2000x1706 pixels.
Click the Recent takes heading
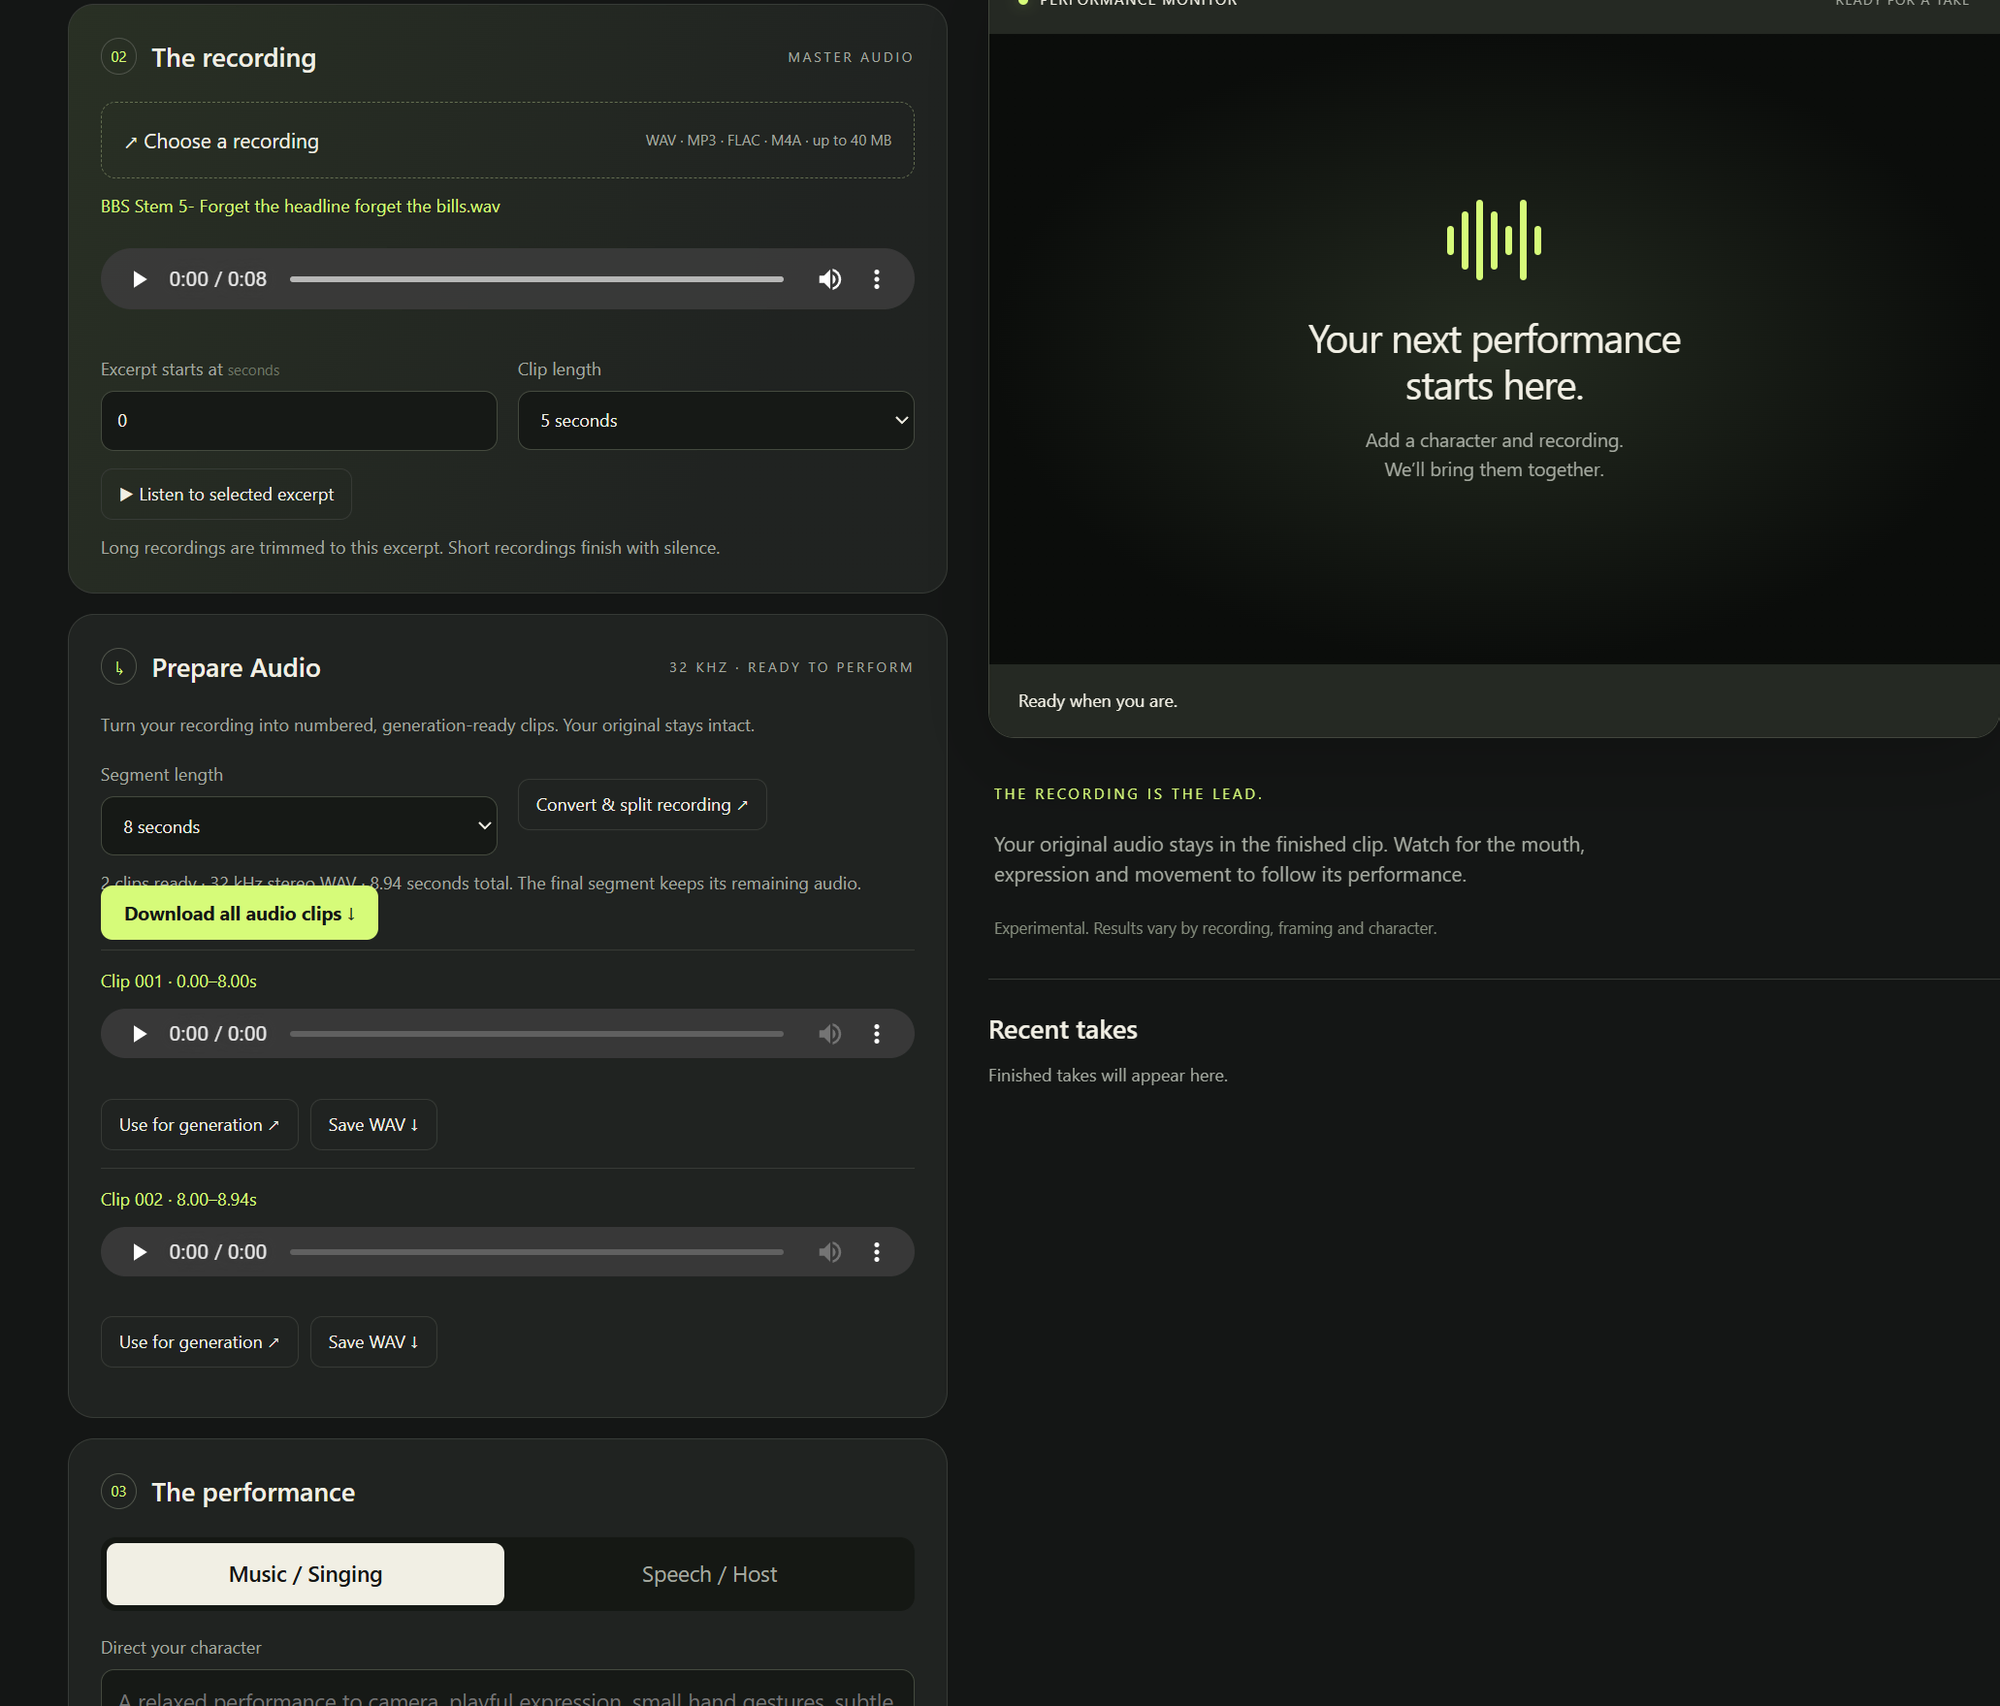tap(1063, 1029)
